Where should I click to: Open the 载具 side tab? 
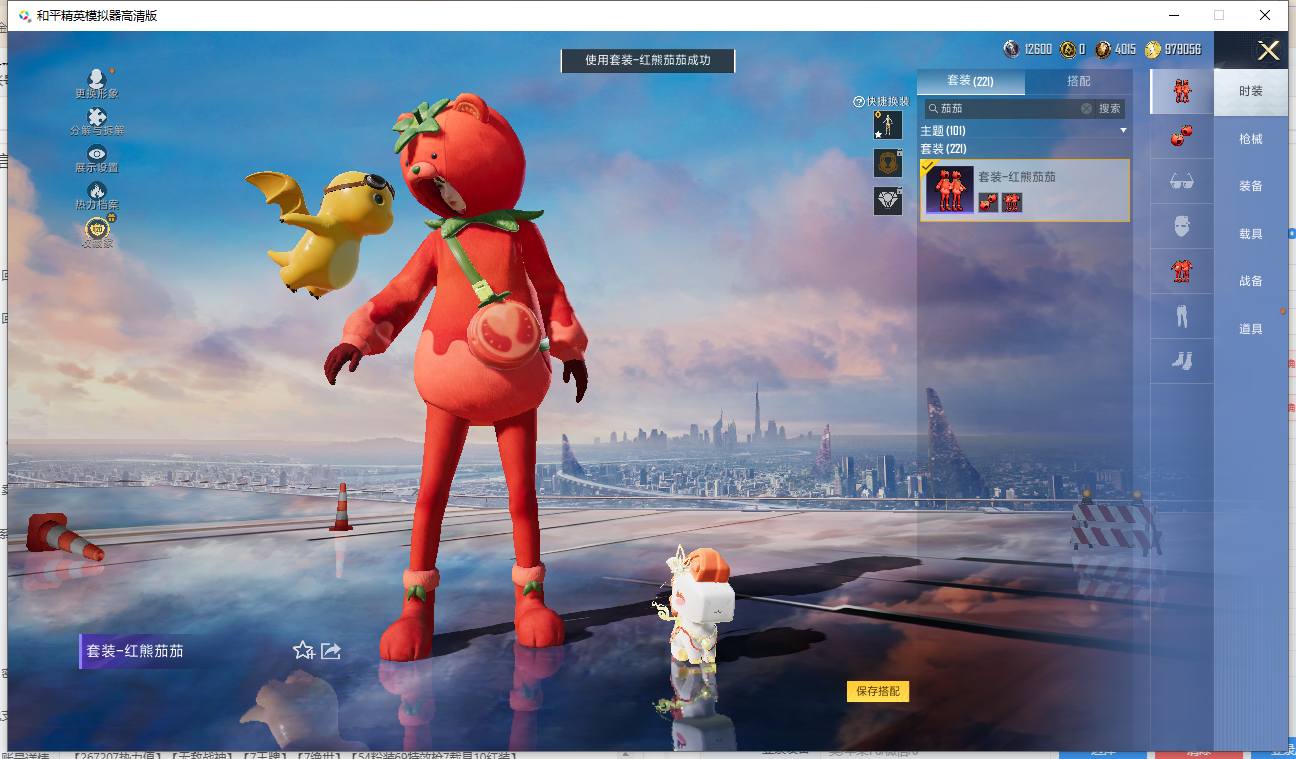pos(1251,234)
